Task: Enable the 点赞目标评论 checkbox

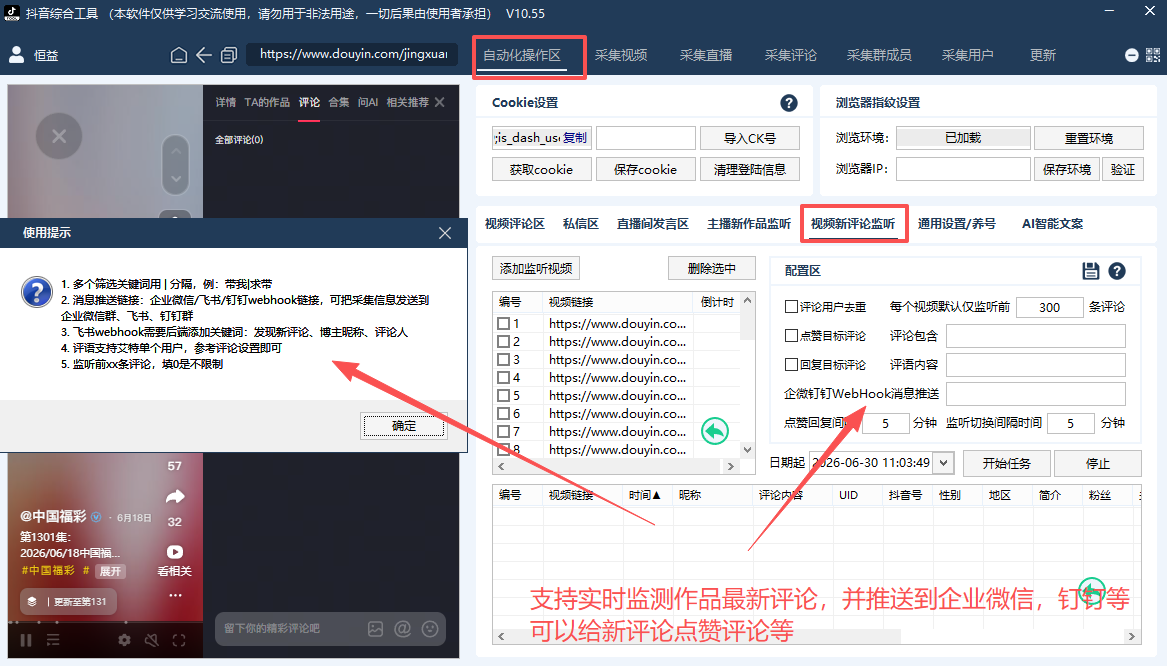Action: [x=792, y=336]
